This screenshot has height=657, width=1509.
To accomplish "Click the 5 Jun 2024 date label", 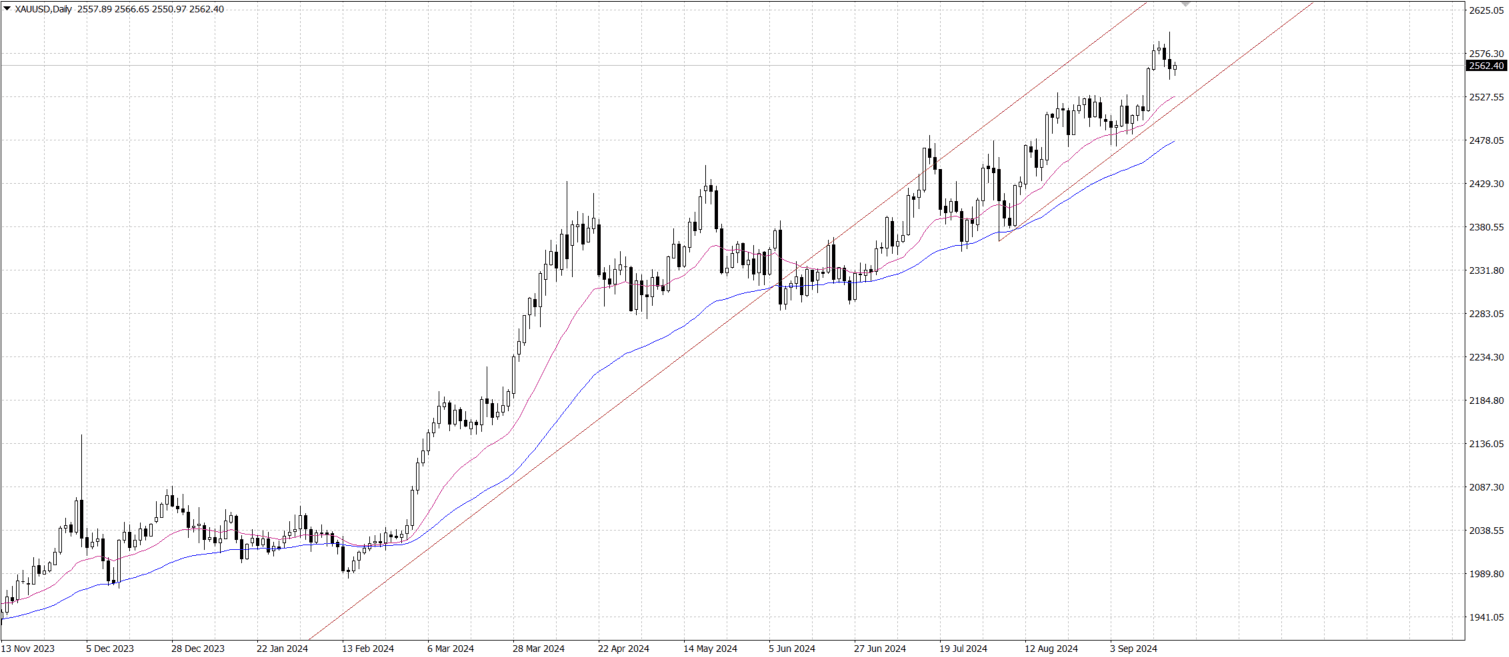I will coord(793,649).
